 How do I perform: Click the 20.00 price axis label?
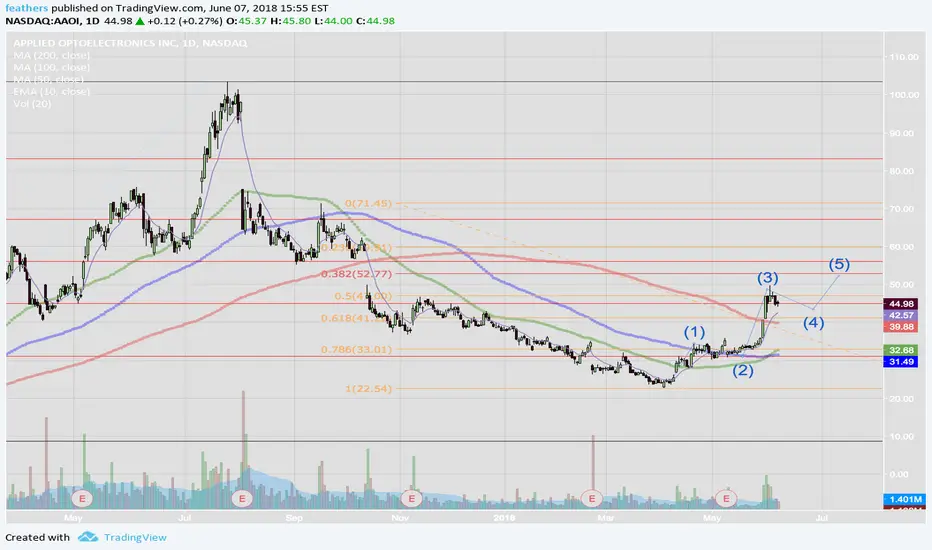pos(902,399)
